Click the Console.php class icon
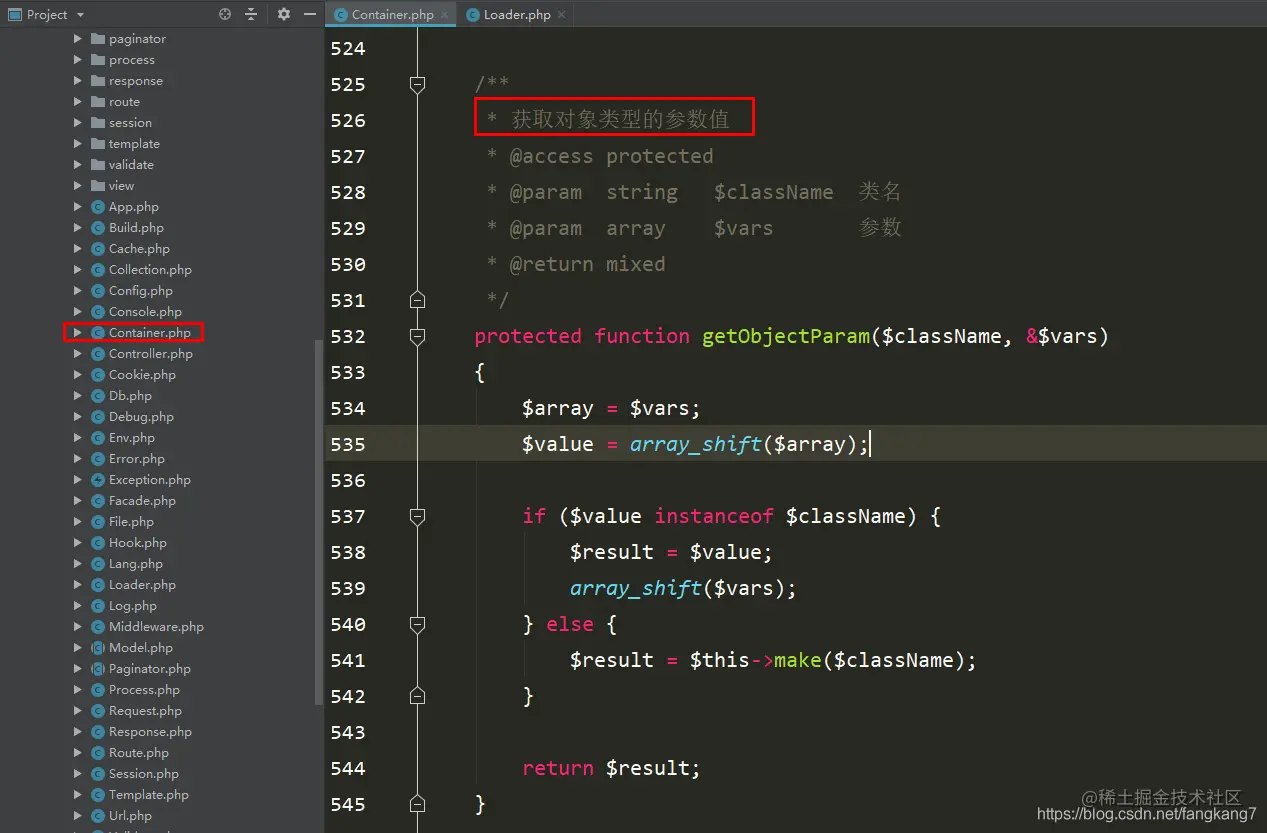Viewport: 1267px width, 833px height. pos(98,312)
